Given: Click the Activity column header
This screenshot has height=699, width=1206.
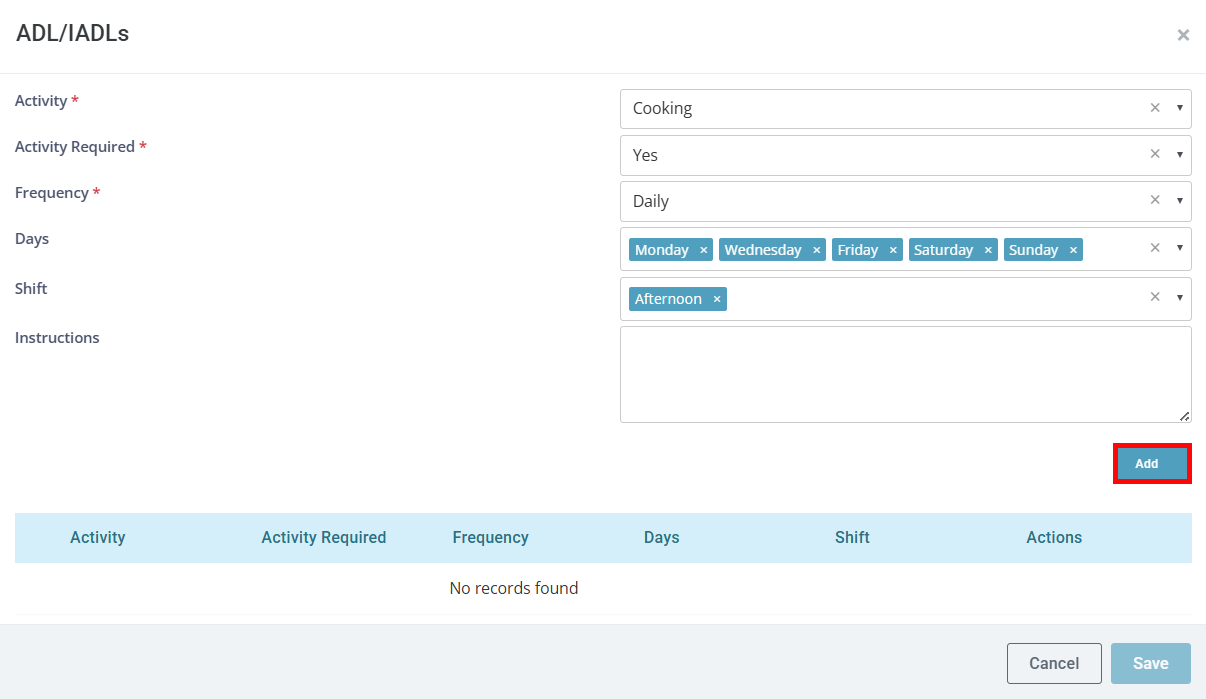Looking at the screenshot, I should click(98, 538).
